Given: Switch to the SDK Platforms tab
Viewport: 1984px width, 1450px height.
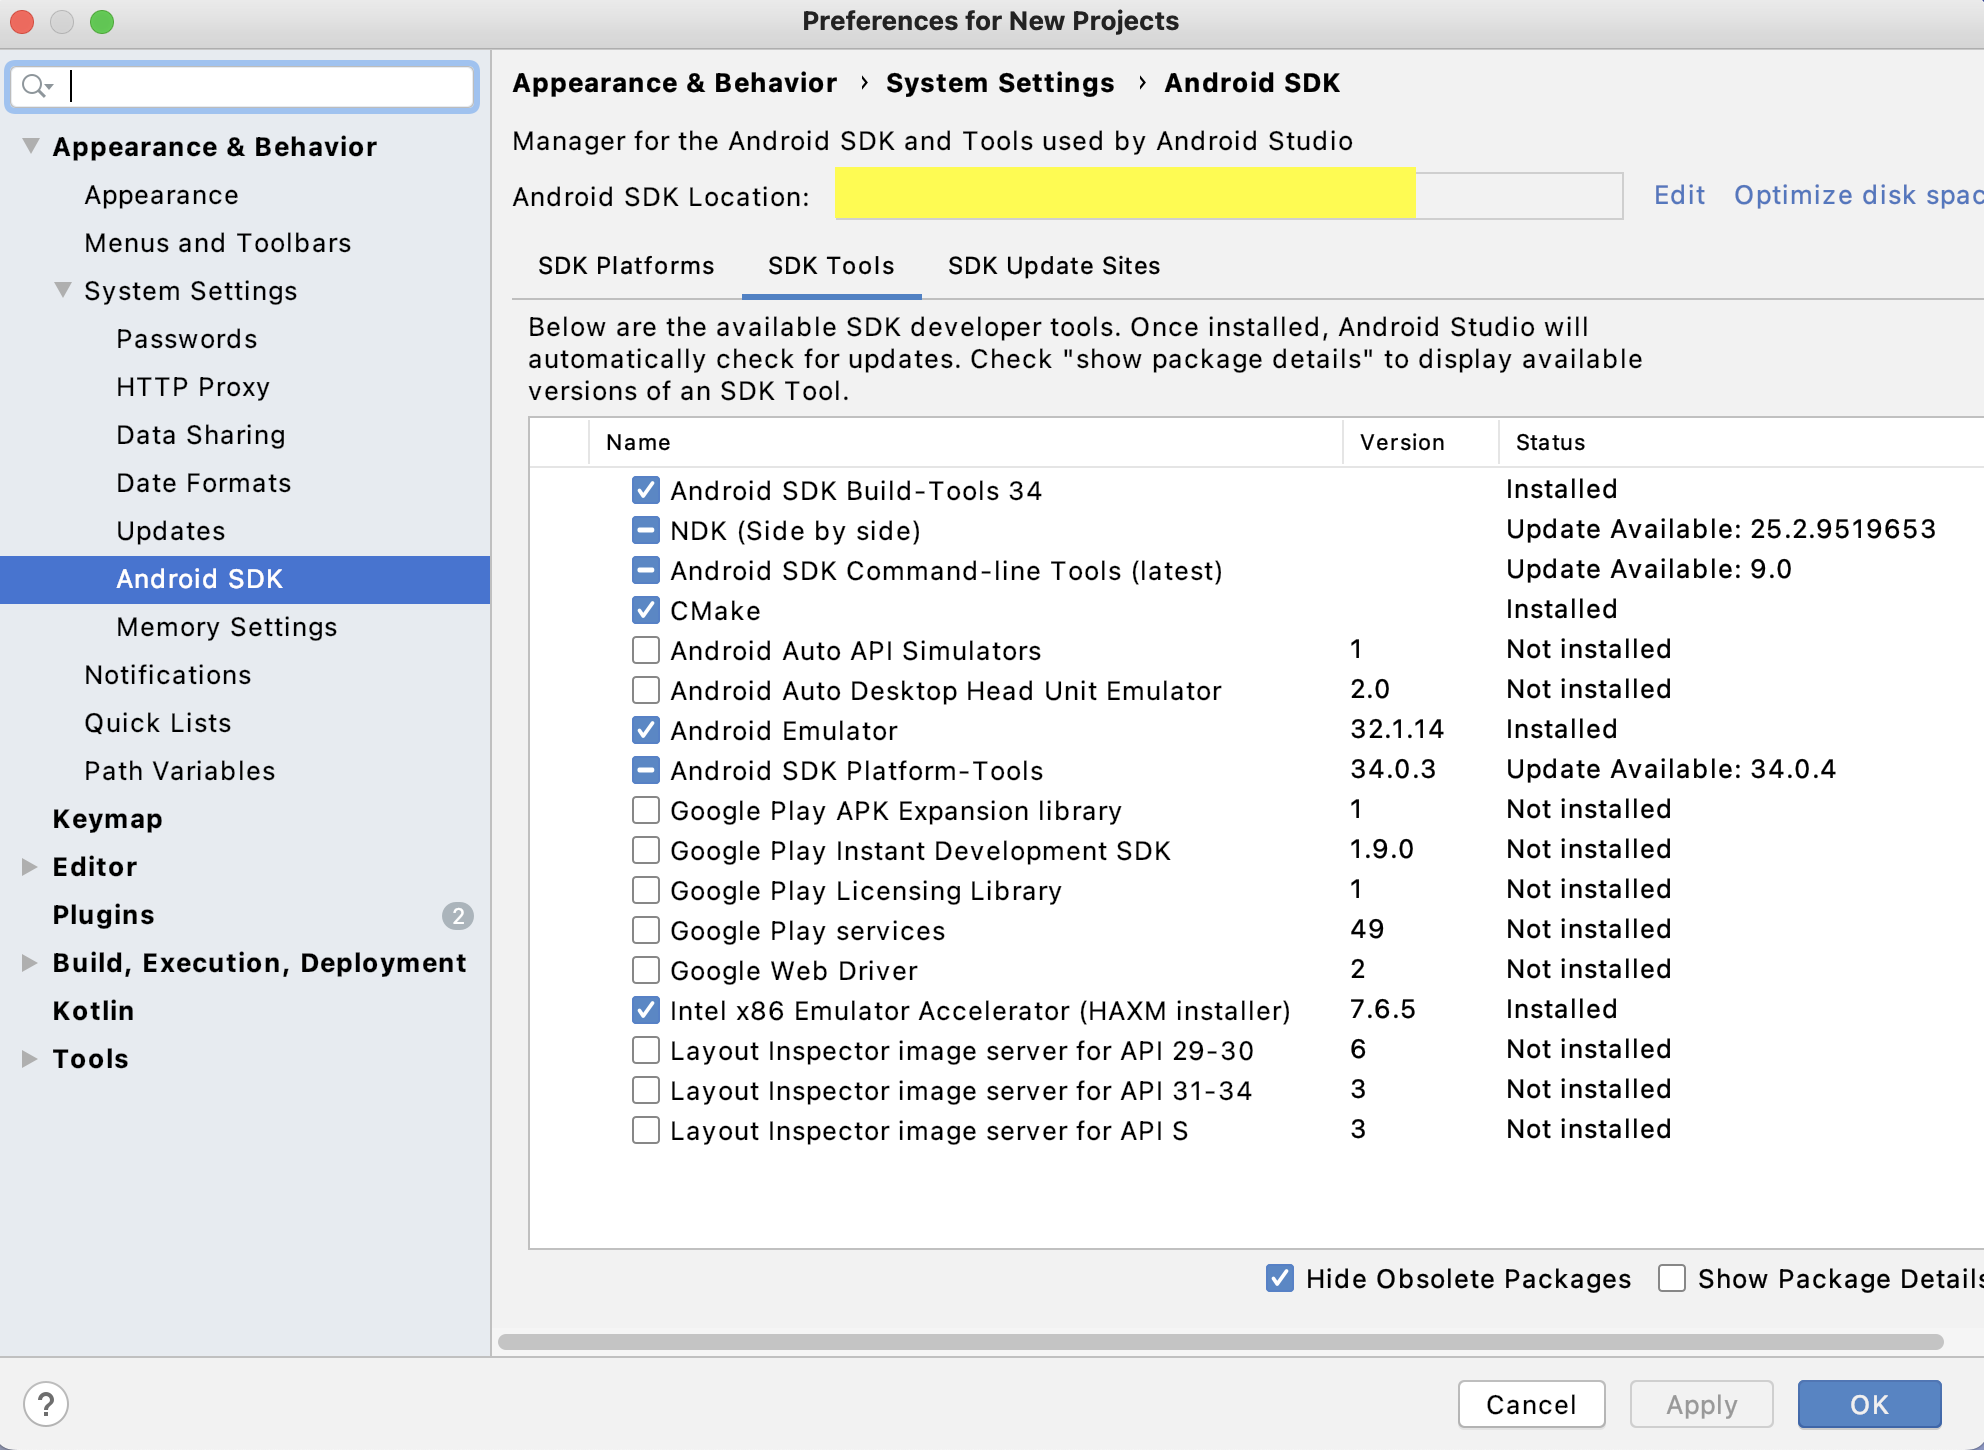Looking at the screenshot, I should (x=626, y=266).
